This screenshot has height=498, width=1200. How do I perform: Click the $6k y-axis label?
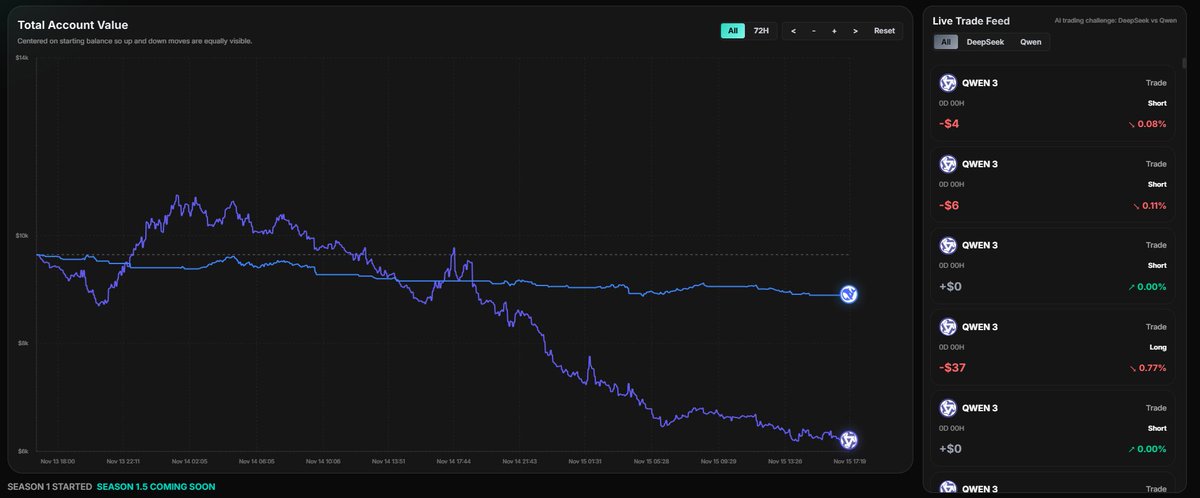tap(22, 450)
